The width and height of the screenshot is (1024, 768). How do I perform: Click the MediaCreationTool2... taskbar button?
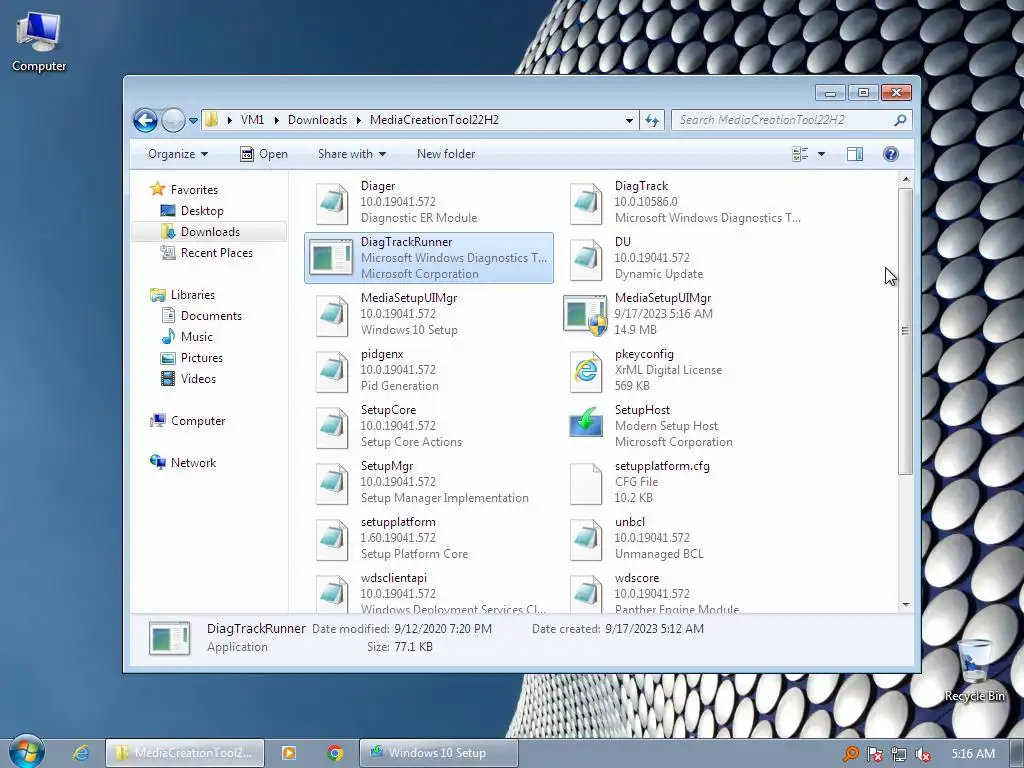coord(185,753)
